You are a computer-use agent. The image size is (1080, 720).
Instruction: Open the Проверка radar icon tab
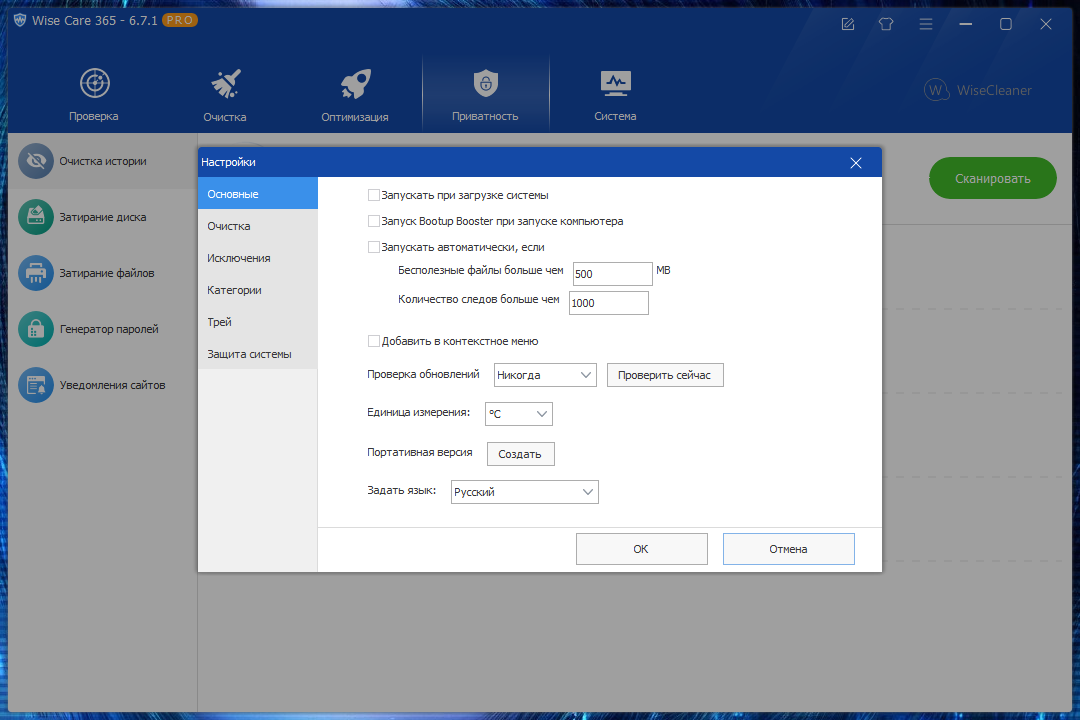94,83
